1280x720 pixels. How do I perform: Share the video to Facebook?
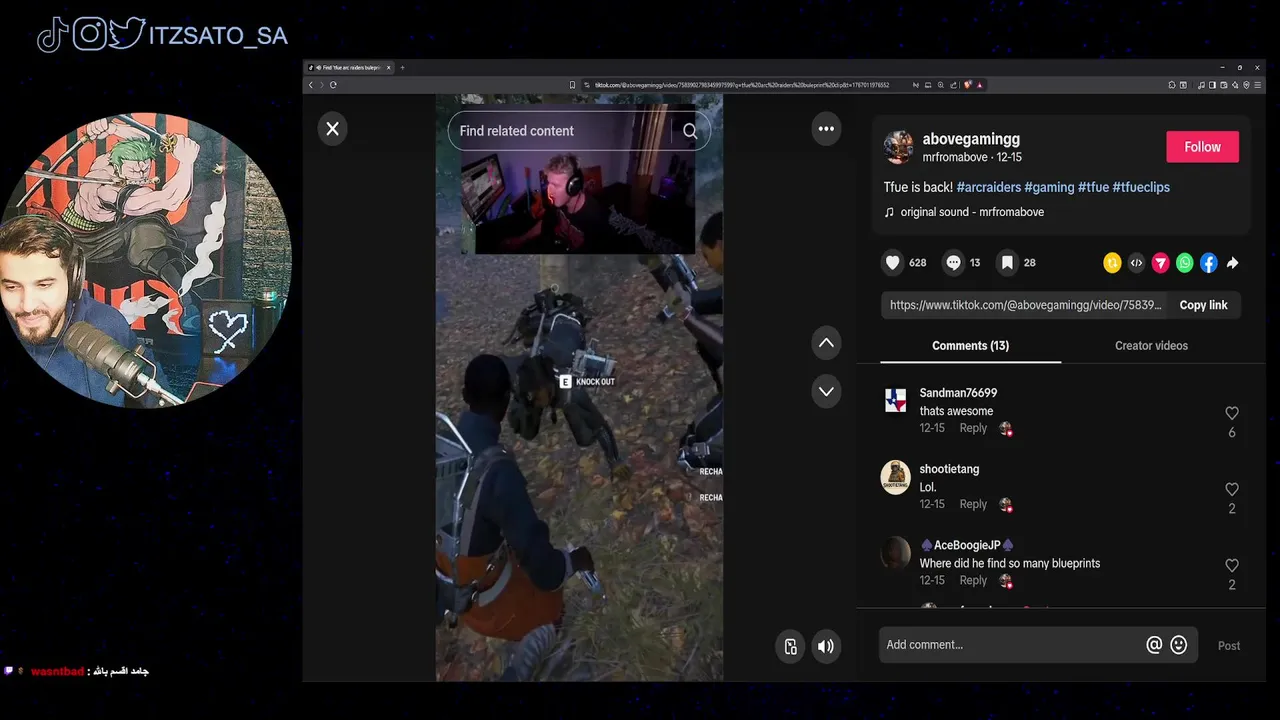(x=1208, y=263)
